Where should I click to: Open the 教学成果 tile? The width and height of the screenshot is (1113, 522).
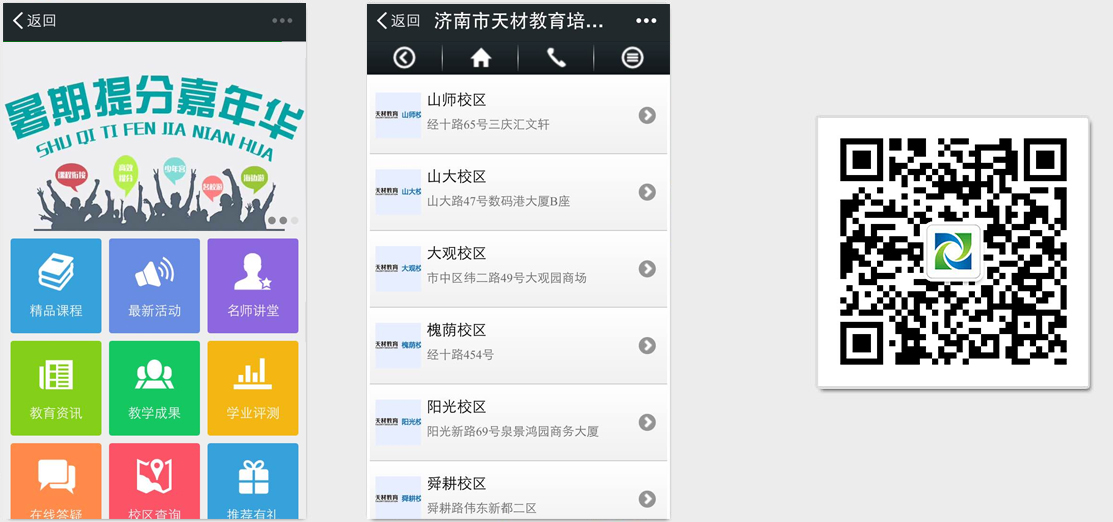[154, 388]
